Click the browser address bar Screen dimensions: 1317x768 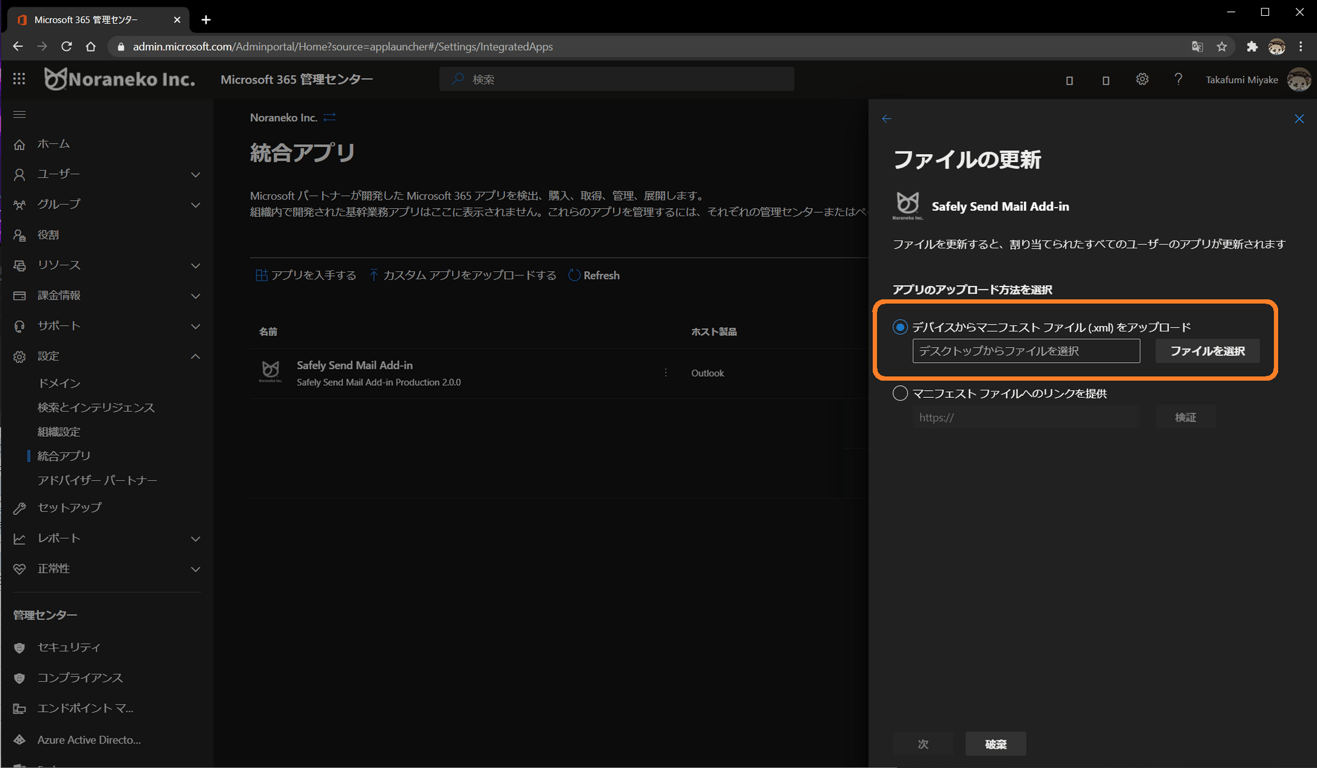pos(650,47)
